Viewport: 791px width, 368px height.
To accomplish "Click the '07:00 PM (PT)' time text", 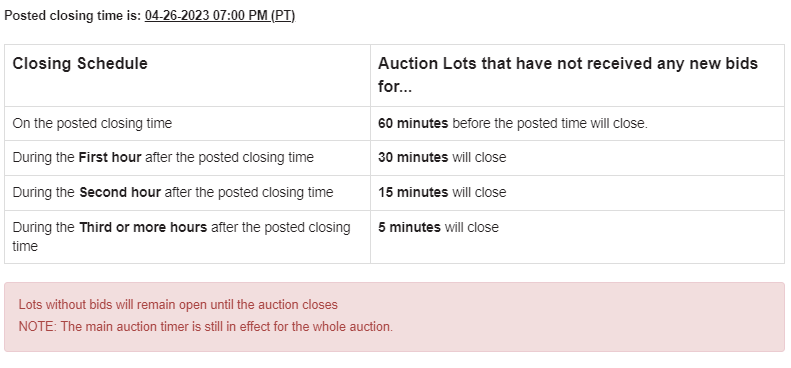I will click(254, 16).
